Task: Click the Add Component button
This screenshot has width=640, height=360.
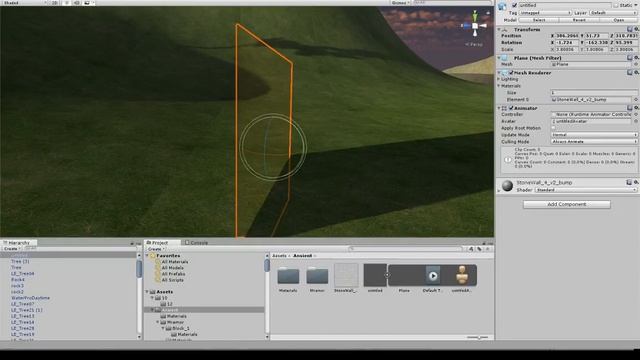Action: click(567, 204)
